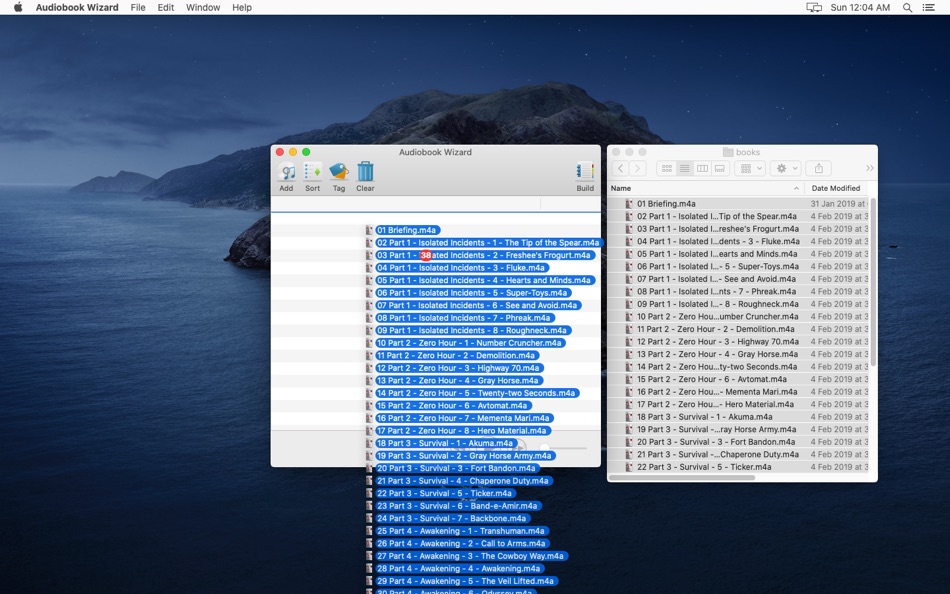Image resolution: width=950 pixels, height=594 pixels.
Task: Open the Audiobook Wizard application menu
Action: [77, 7]
